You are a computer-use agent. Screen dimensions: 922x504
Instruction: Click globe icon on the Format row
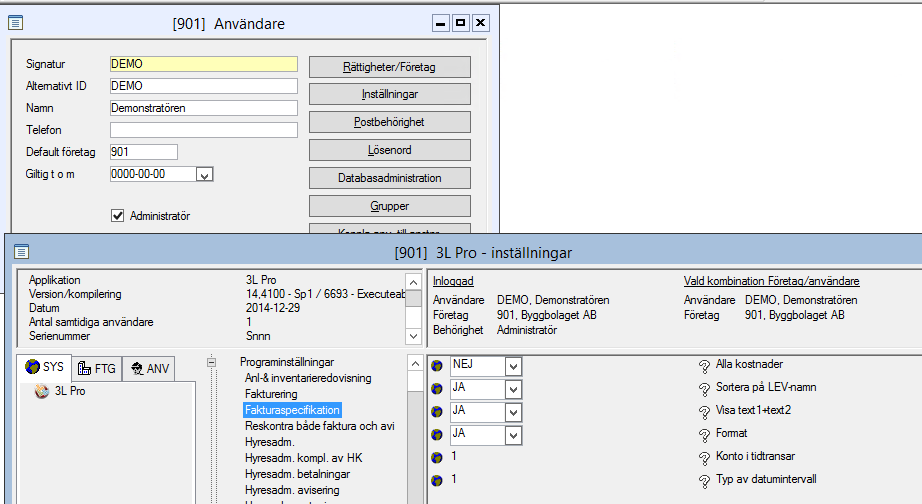[x=436, y=434]
